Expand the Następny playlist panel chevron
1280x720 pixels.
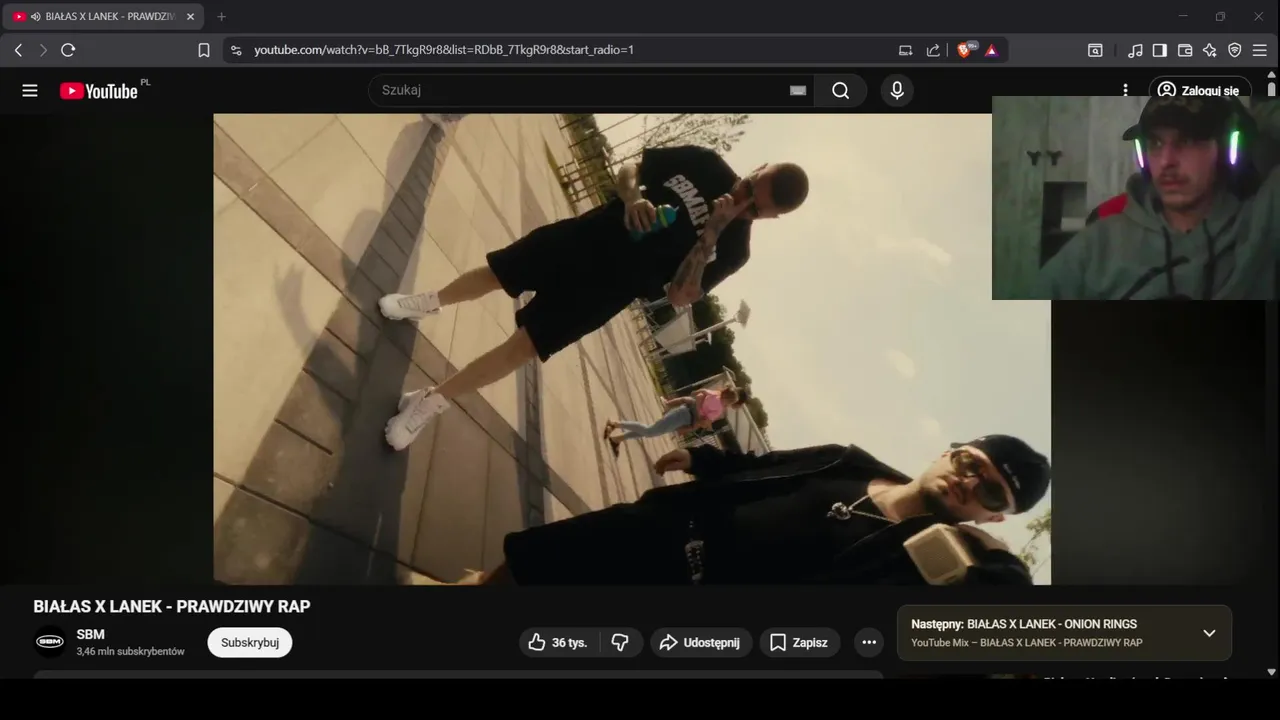pyautogui.click(x=1209, y=633)
